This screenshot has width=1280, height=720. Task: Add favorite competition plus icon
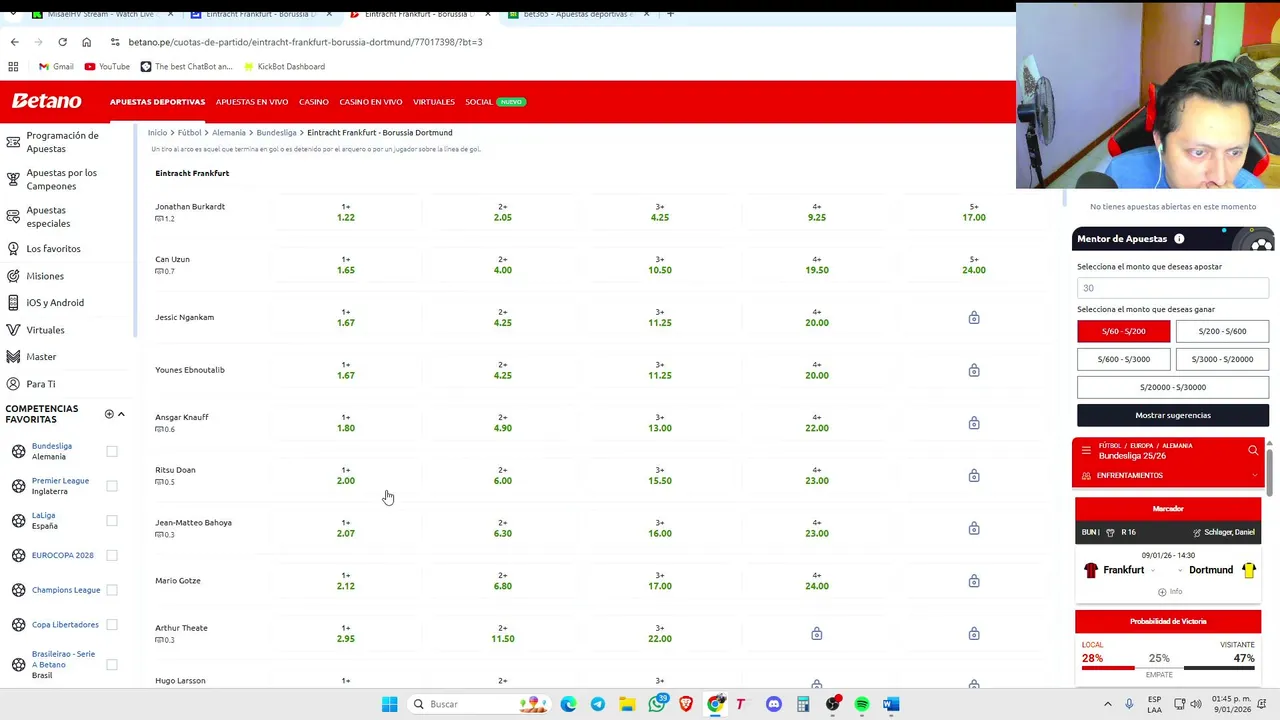[109, 414]
